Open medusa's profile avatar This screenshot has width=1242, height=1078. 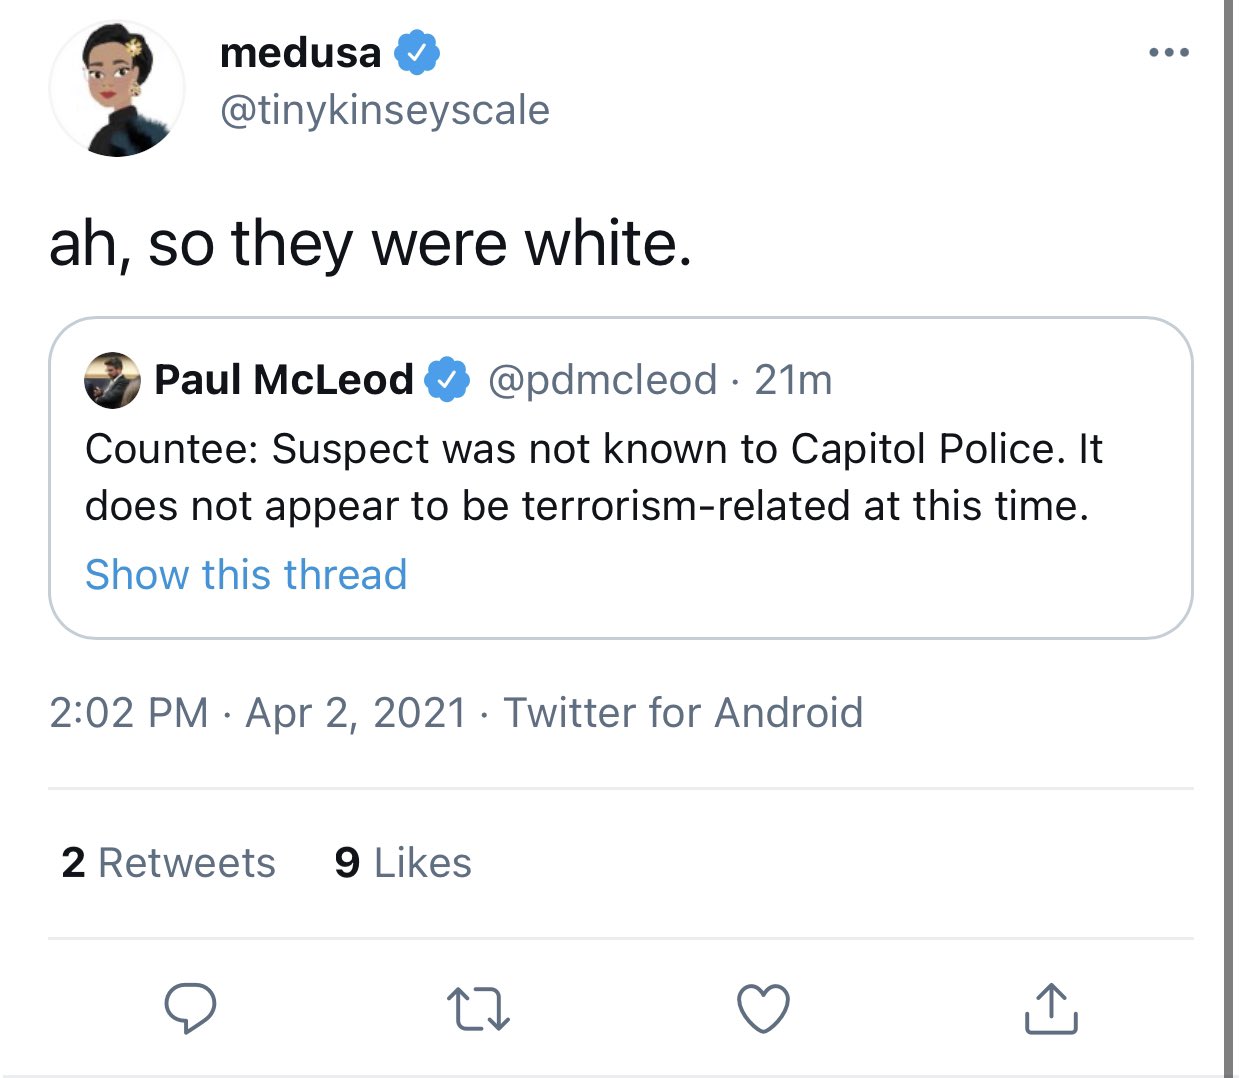[118, 90]
